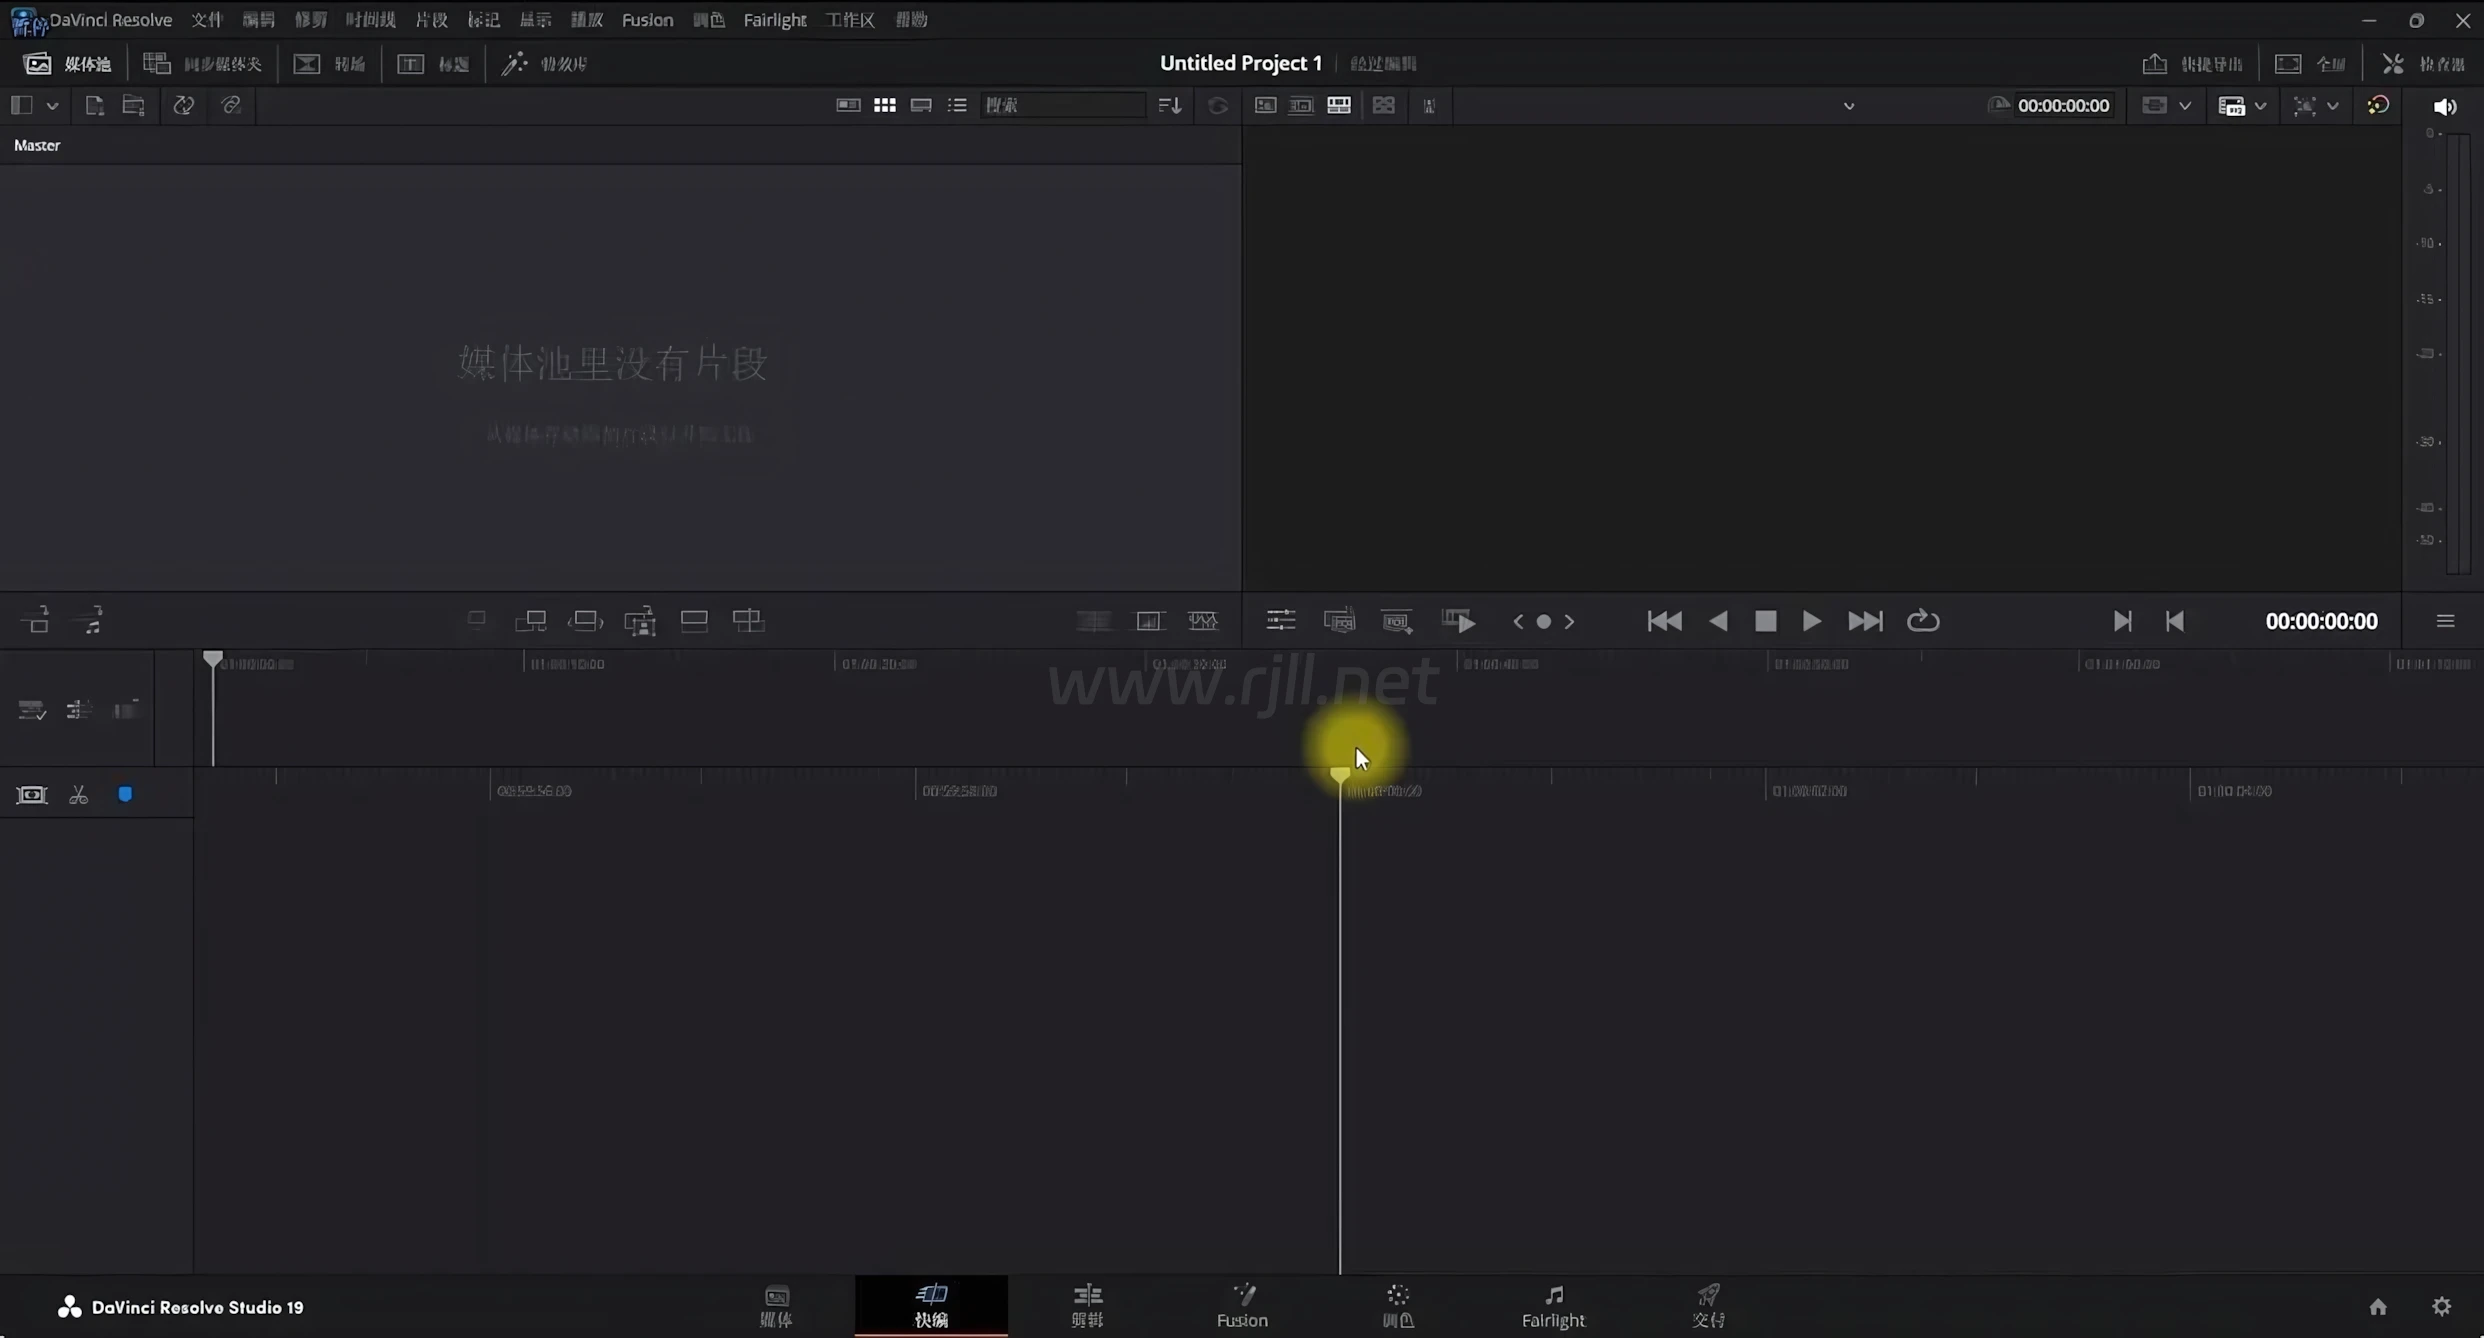Switch media pool to list view
This screenshot has width=2484, height=1338.
pos(957,105)
